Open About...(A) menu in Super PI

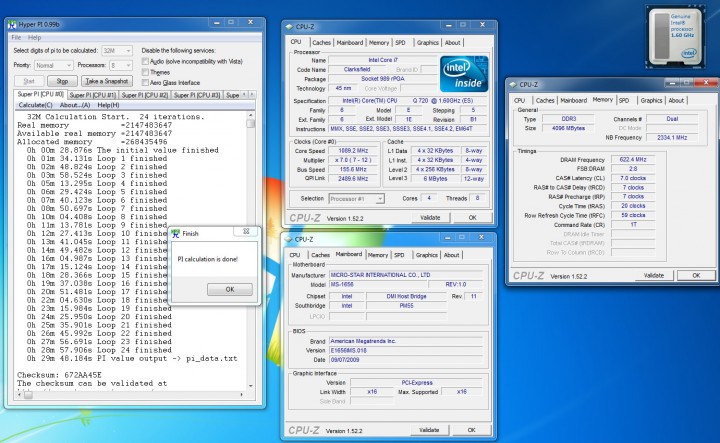point(75,105)
